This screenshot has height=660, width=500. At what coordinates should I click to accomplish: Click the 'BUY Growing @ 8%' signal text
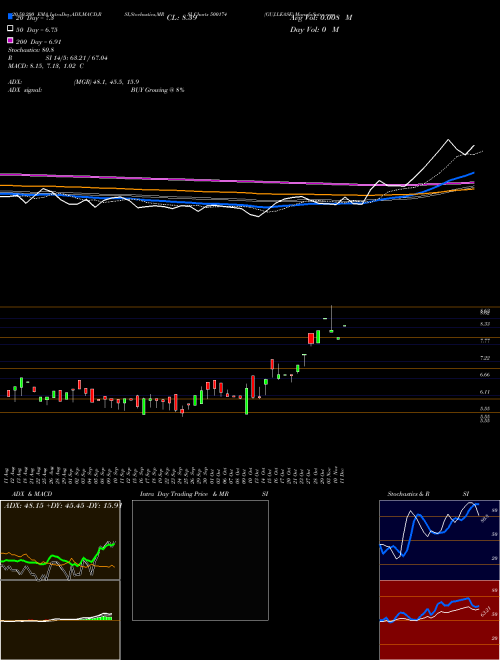click(157, 90)
